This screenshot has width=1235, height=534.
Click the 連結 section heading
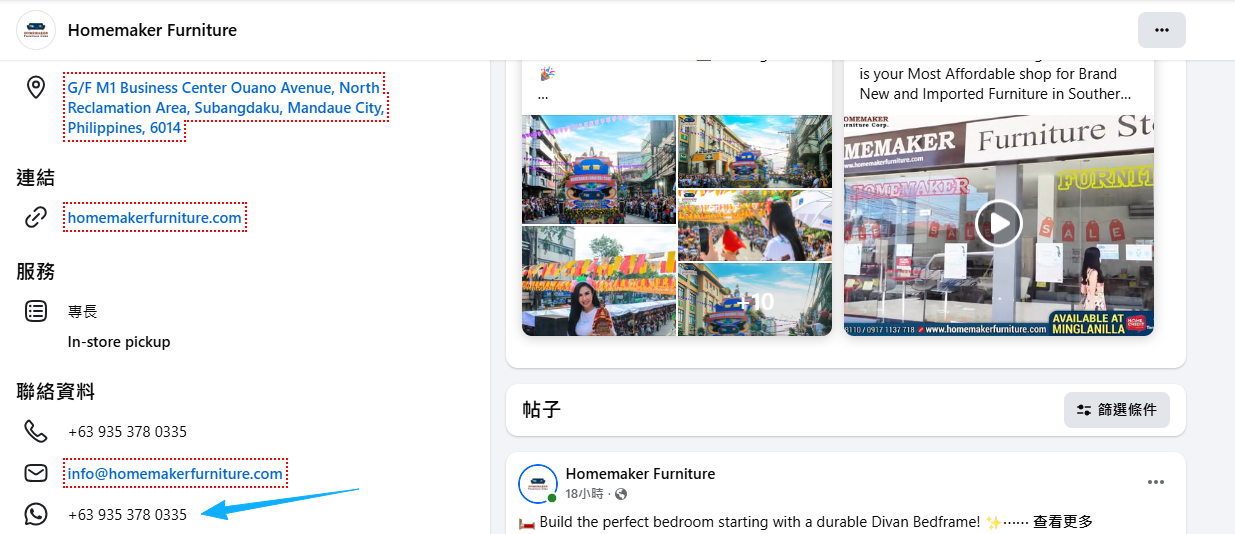tap(35, 178)
